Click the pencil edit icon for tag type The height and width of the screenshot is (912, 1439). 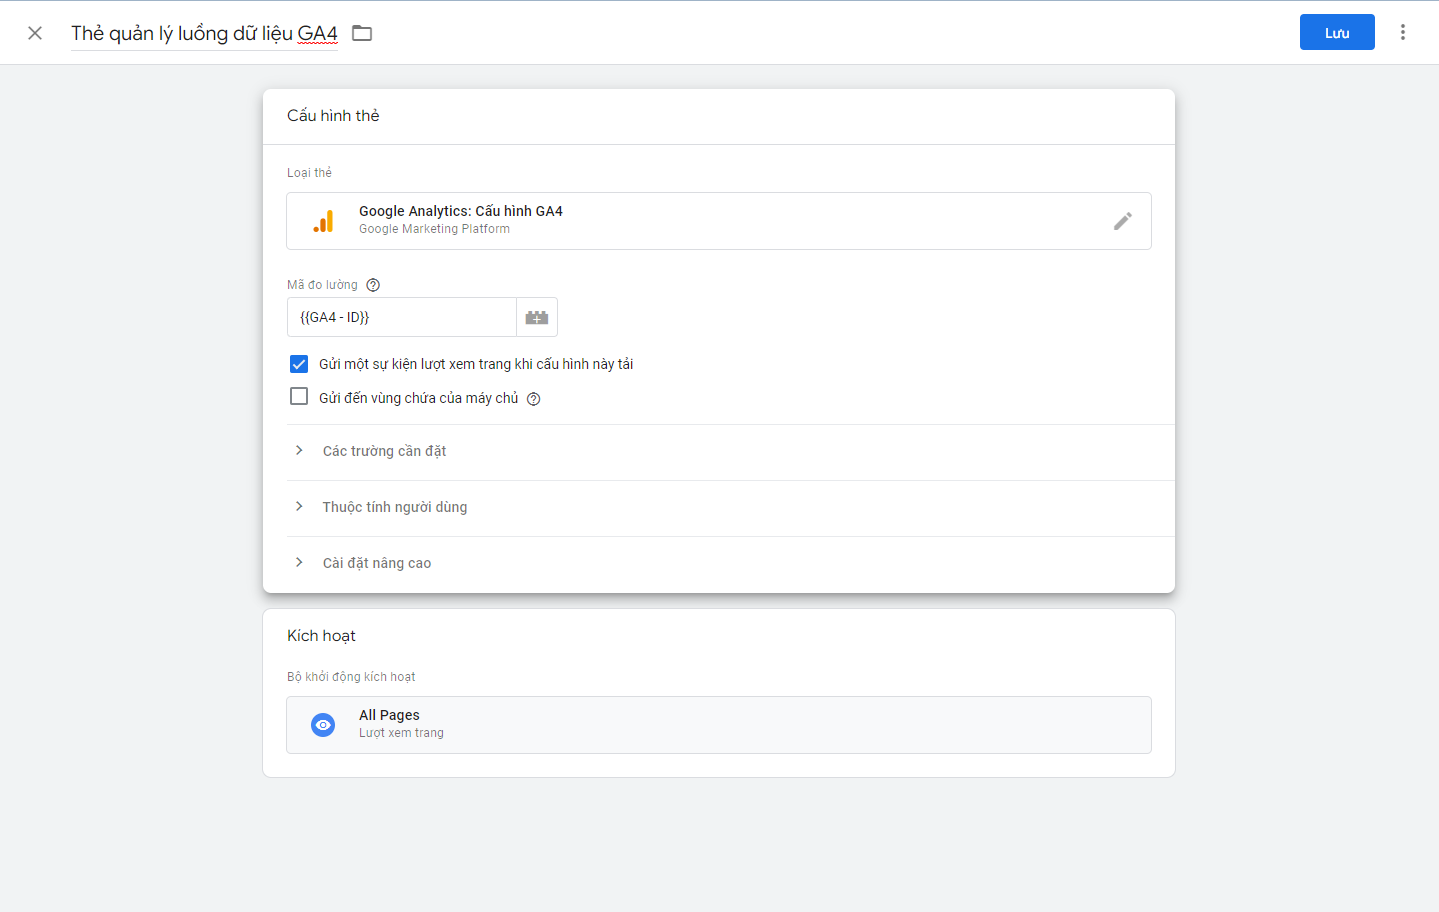pos(1123,221)
